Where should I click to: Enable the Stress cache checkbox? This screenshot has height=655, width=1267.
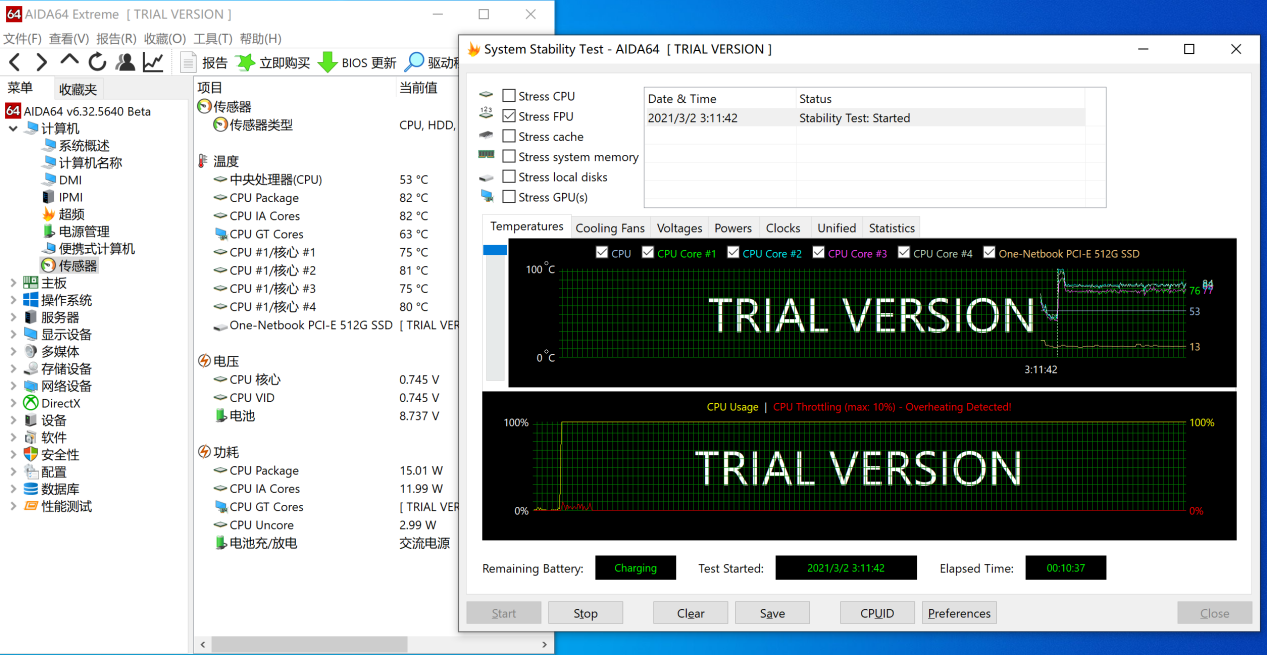[509, 136]
